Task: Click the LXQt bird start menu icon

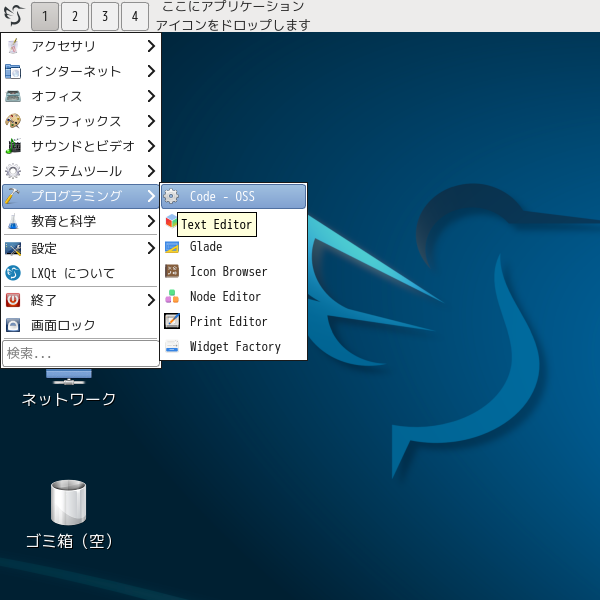Action: pyautogui.click(x=14, y=15)
